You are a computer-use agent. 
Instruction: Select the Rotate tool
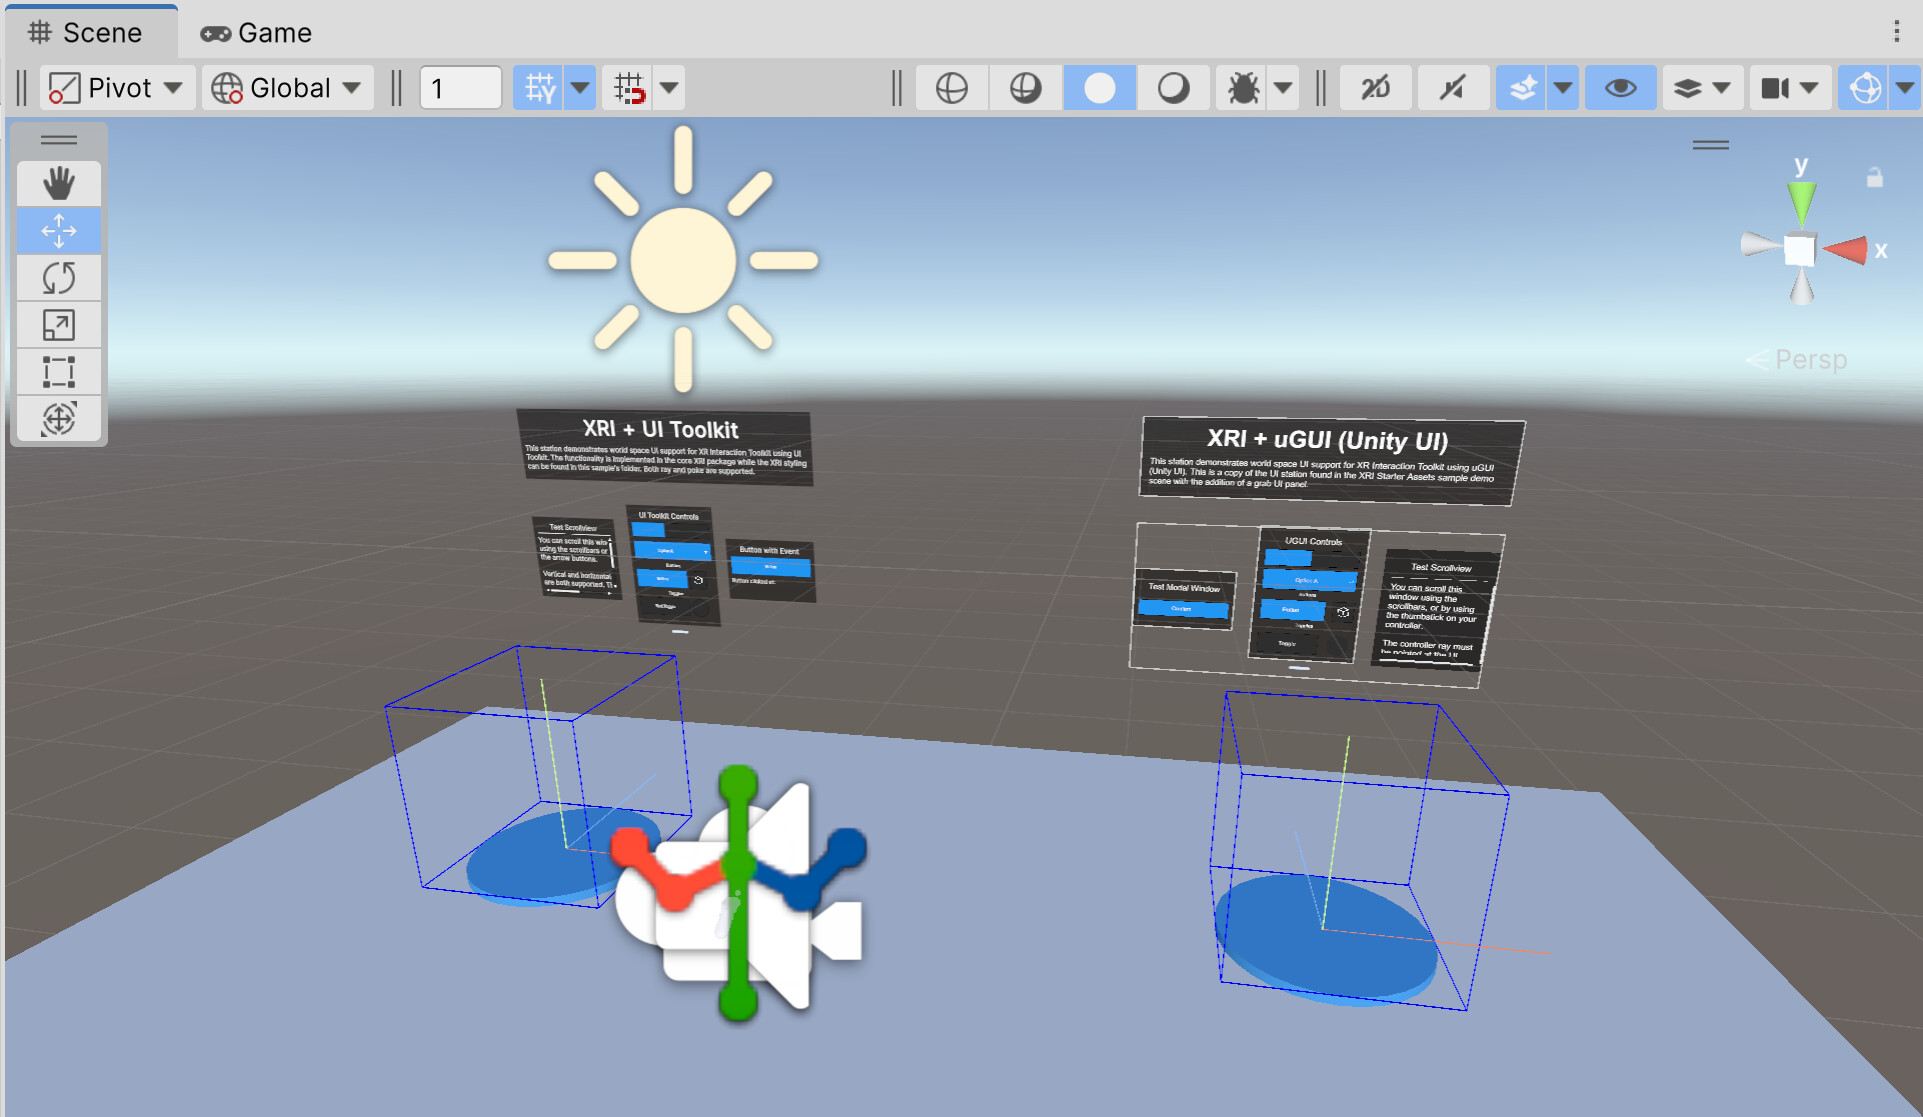click(59, 278)
